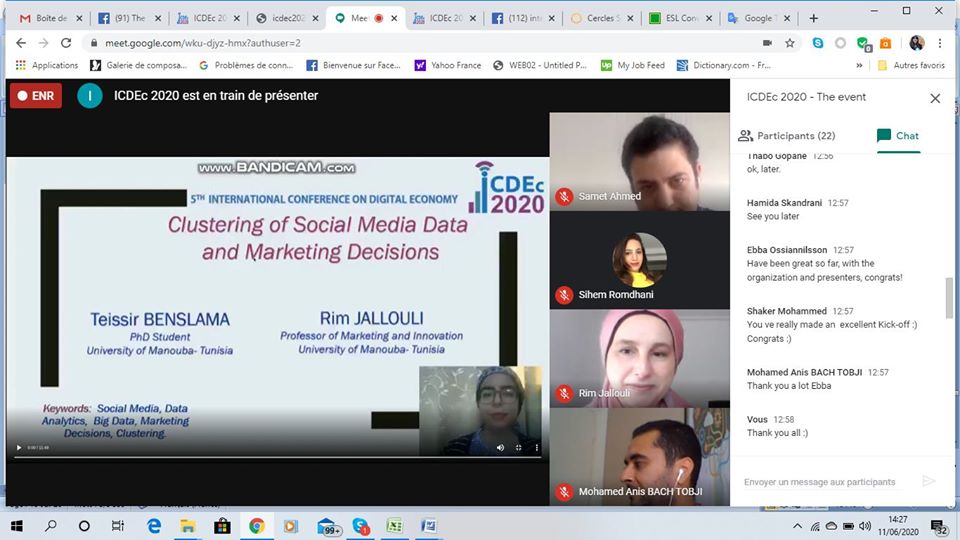Toggle the video volume speaker icon
Image resolution: width=960 pixels, height=540 pixels.
(500, 448)
